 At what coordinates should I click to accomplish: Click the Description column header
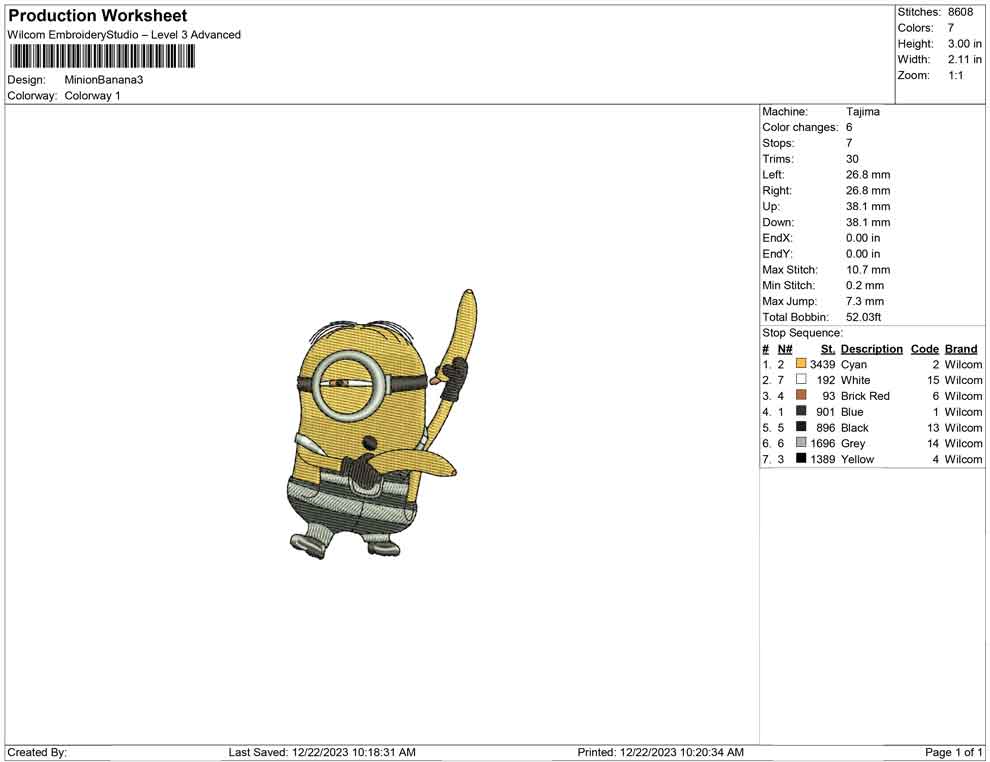pos(872,349)
